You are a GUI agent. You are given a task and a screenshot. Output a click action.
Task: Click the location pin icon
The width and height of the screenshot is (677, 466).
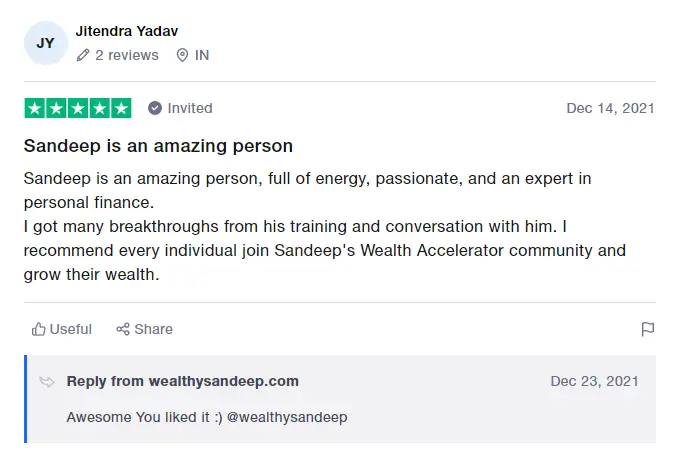[x=182, y=56]
